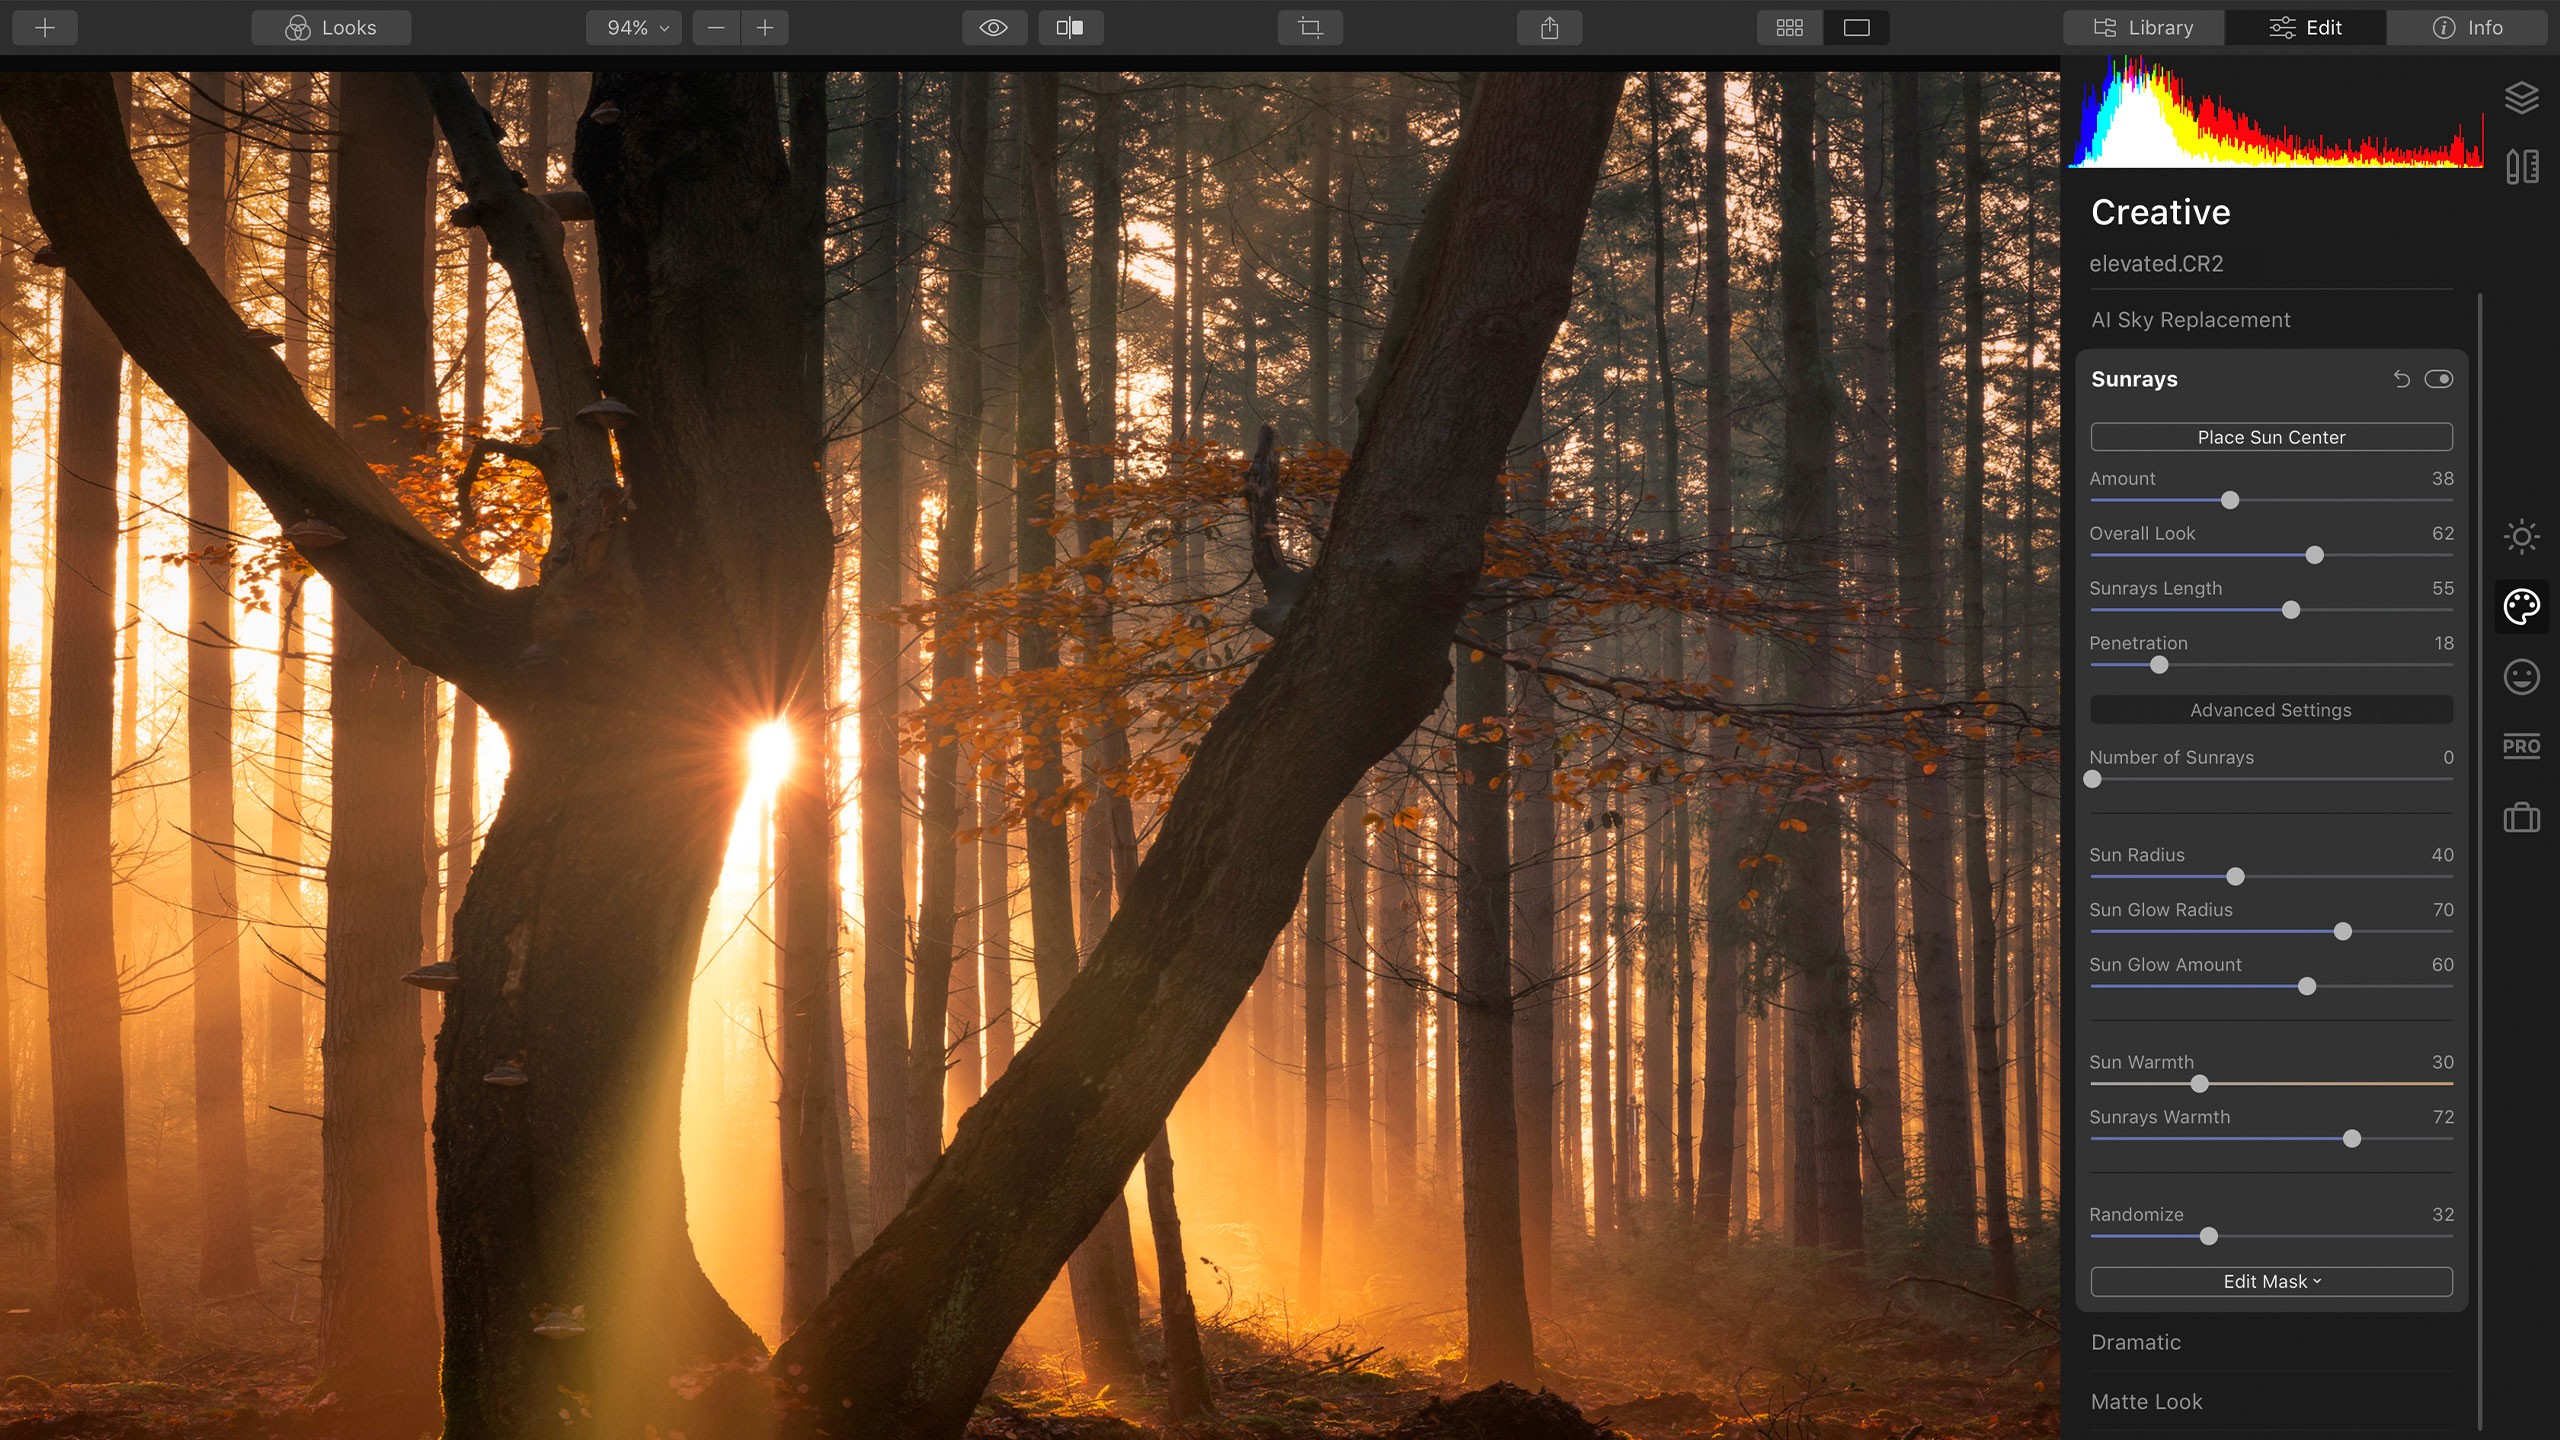Open the PRO tools category
Viewport: 2560px width, 1440px height.
tap(2521, 747)
